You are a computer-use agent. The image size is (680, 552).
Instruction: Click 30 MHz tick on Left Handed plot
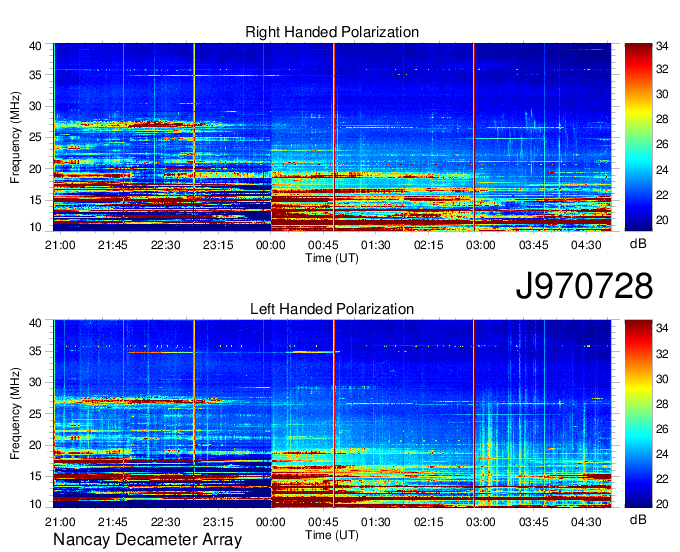35,382
